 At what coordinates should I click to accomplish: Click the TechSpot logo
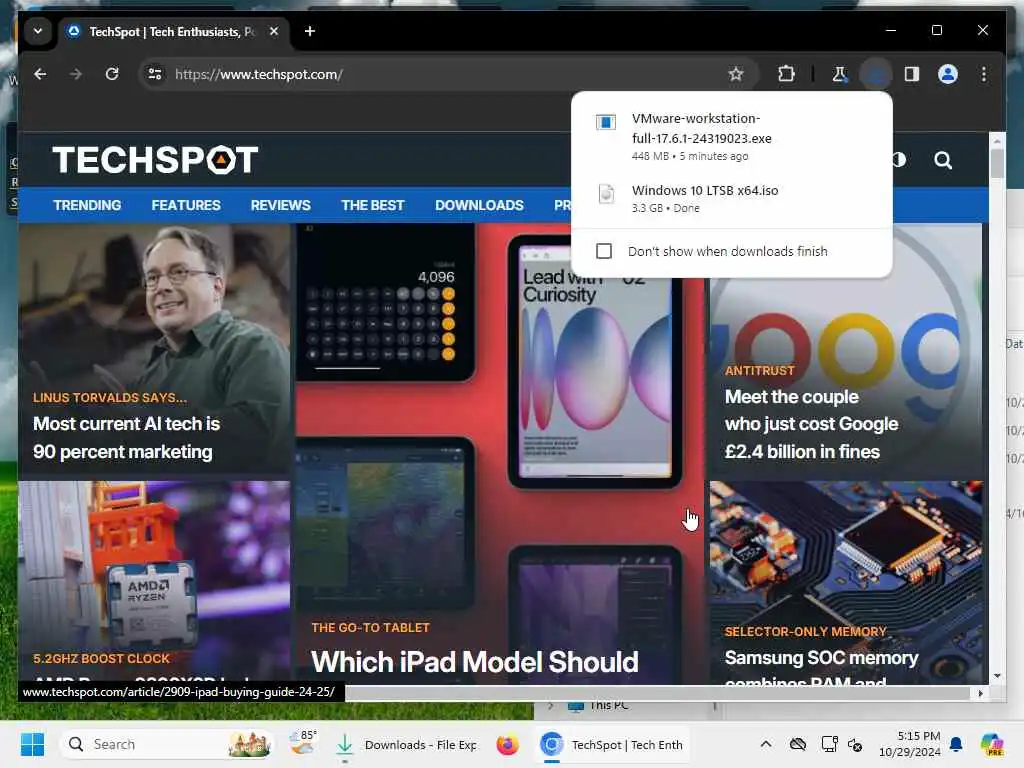coord(155,160)
